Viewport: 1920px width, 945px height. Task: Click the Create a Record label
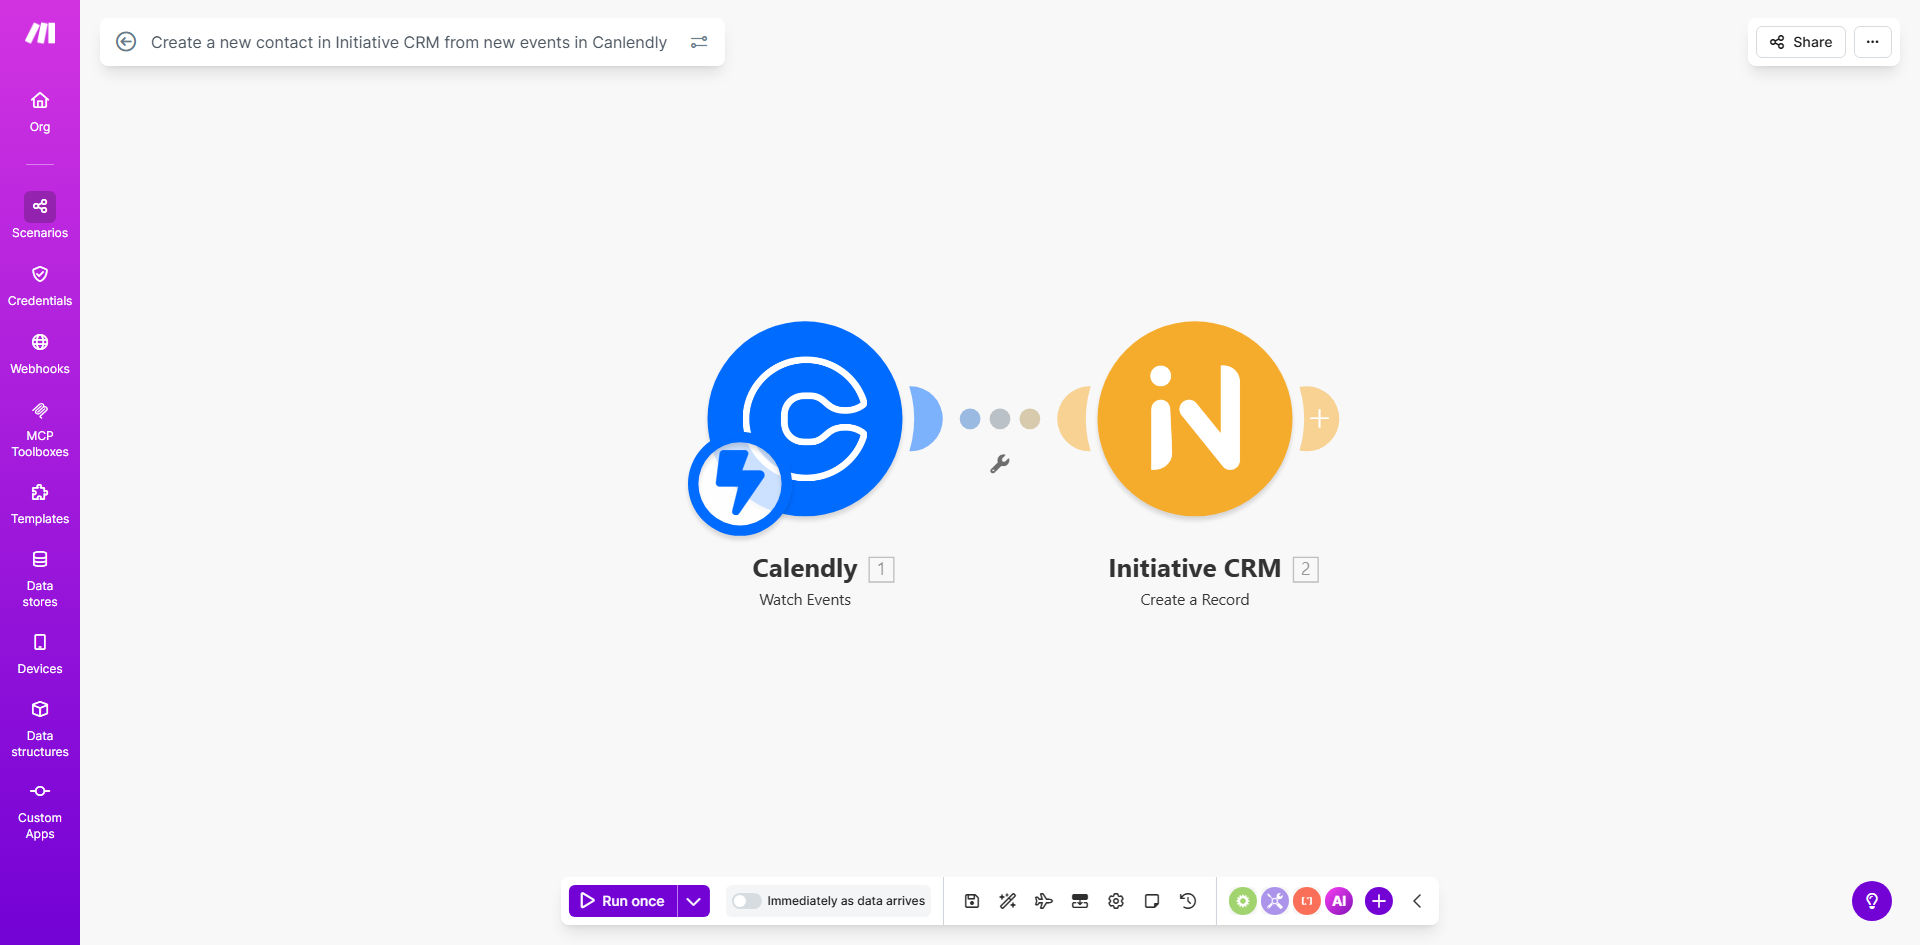1195,600
